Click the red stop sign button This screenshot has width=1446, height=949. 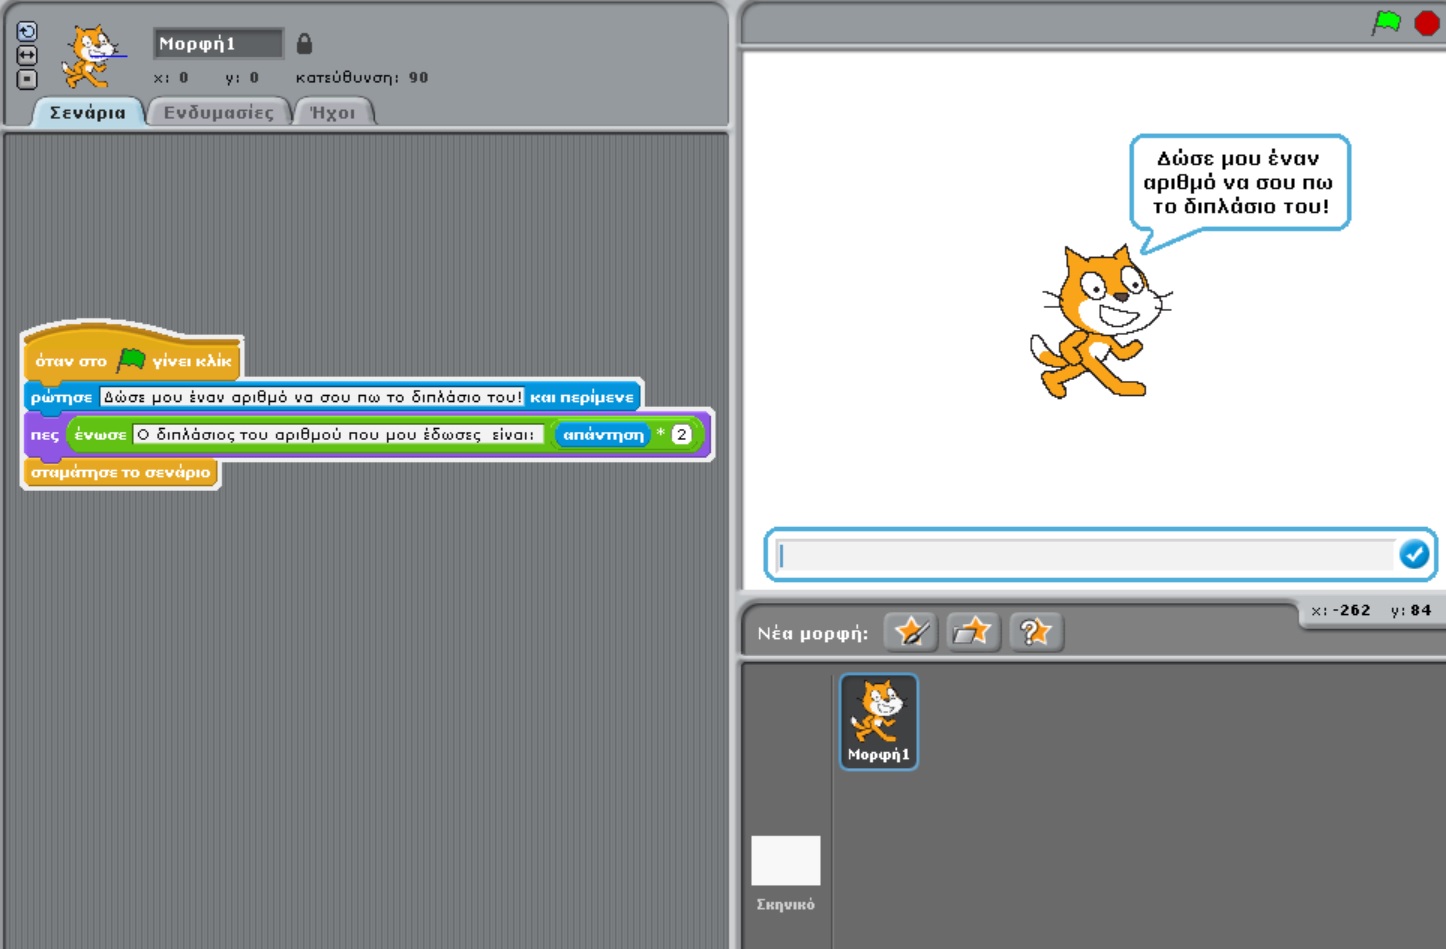(1427, 22)
